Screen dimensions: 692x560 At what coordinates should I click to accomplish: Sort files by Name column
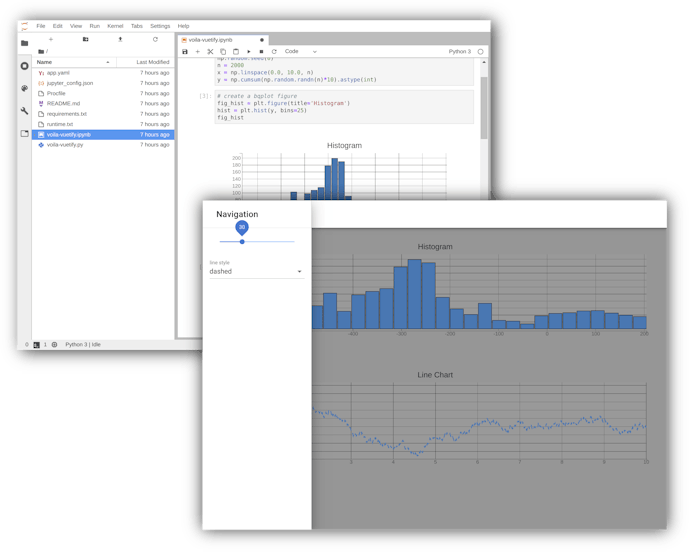click(x=74, y=62)
